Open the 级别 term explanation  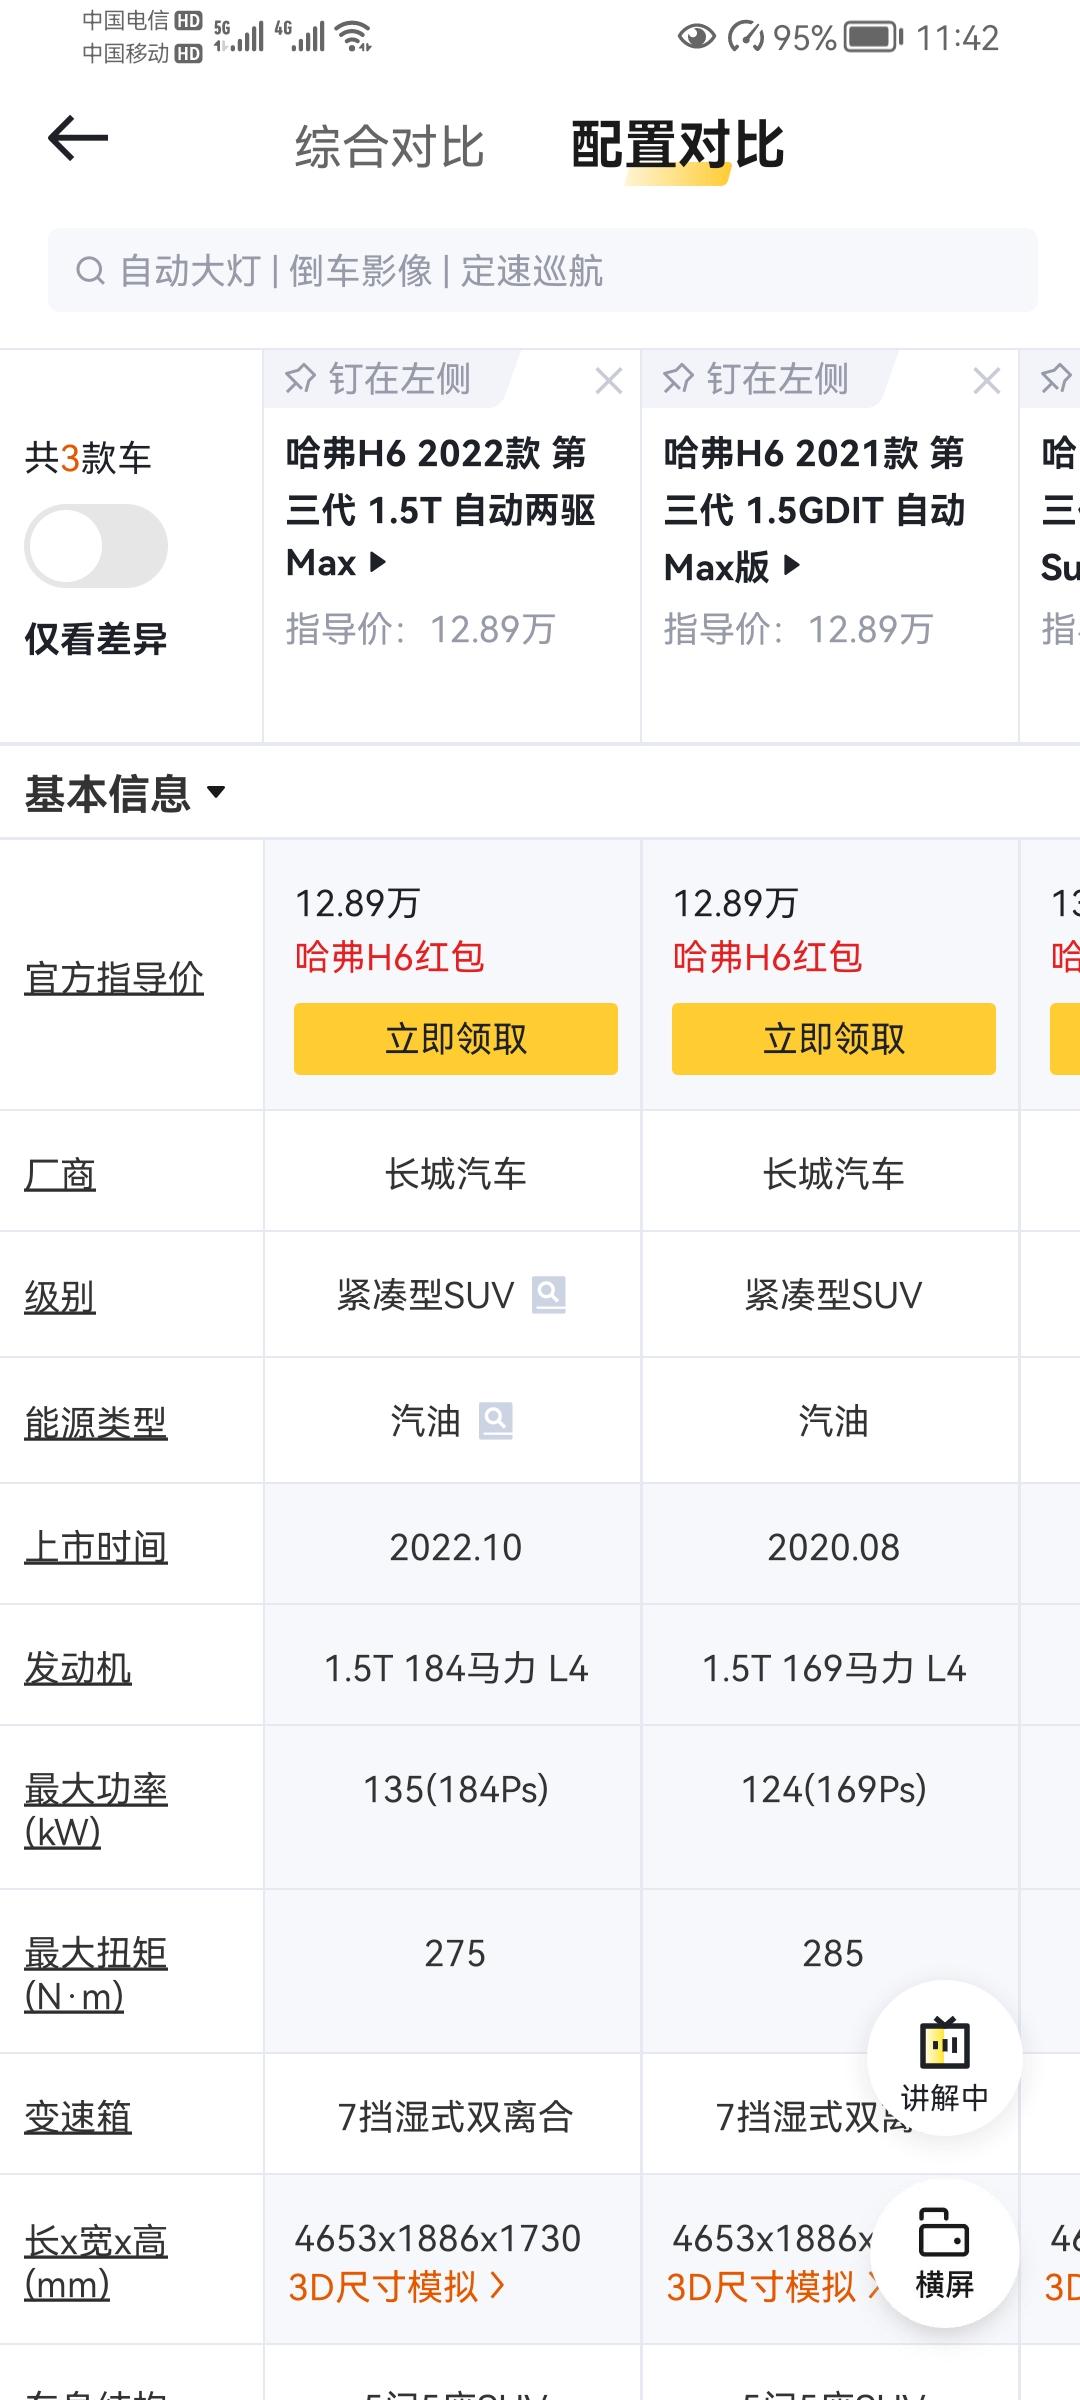coord(60,1296)
